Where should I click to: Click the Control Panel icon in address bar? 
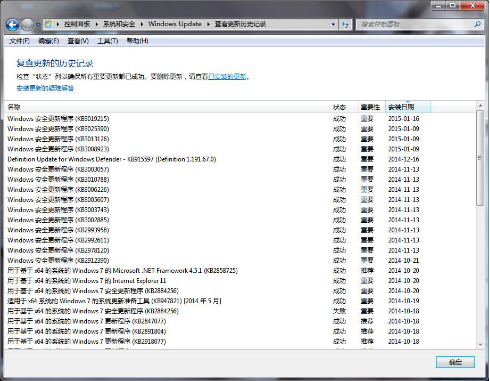click(x=48, y=24)
